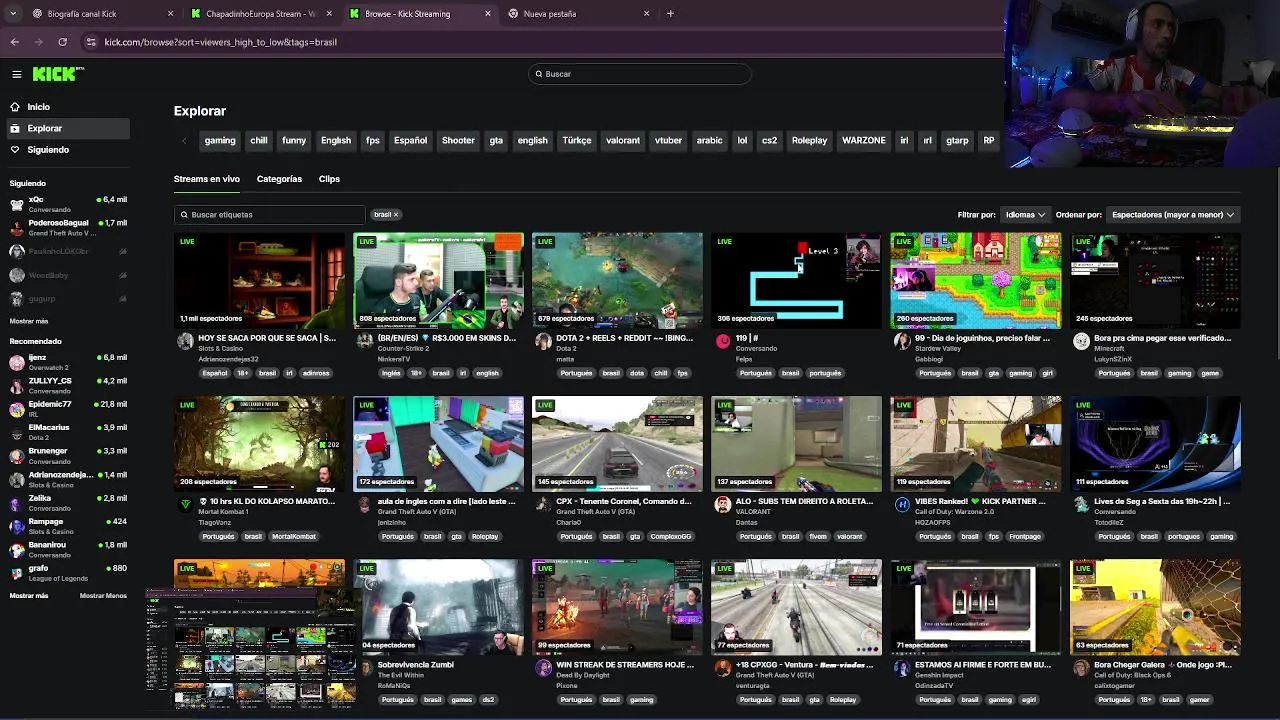Open HOY SE SACA stream thumbnail
The height and width of the screenshot is (720, 1280).
pos(259,281)
